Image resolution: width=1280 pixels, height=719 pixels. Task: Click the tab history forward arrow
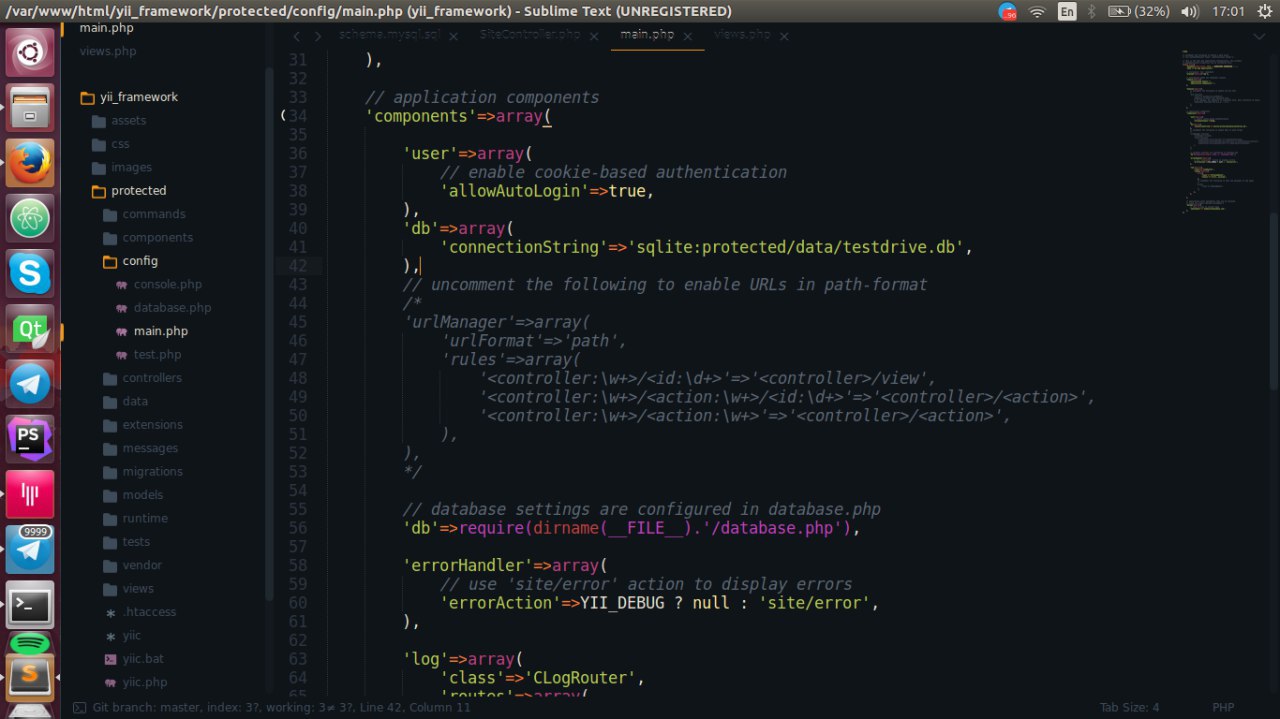(x=318, y=35)
